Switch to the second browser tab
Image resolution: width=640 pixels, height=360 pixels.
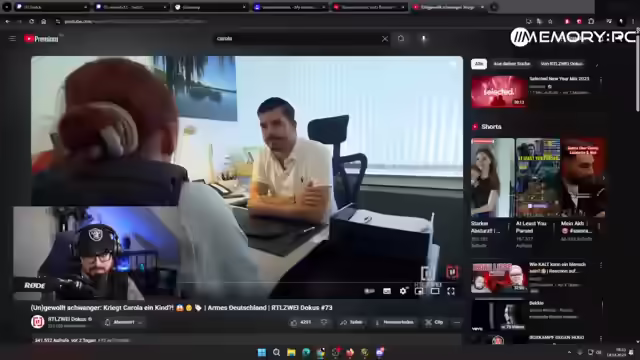pos(131,7)
